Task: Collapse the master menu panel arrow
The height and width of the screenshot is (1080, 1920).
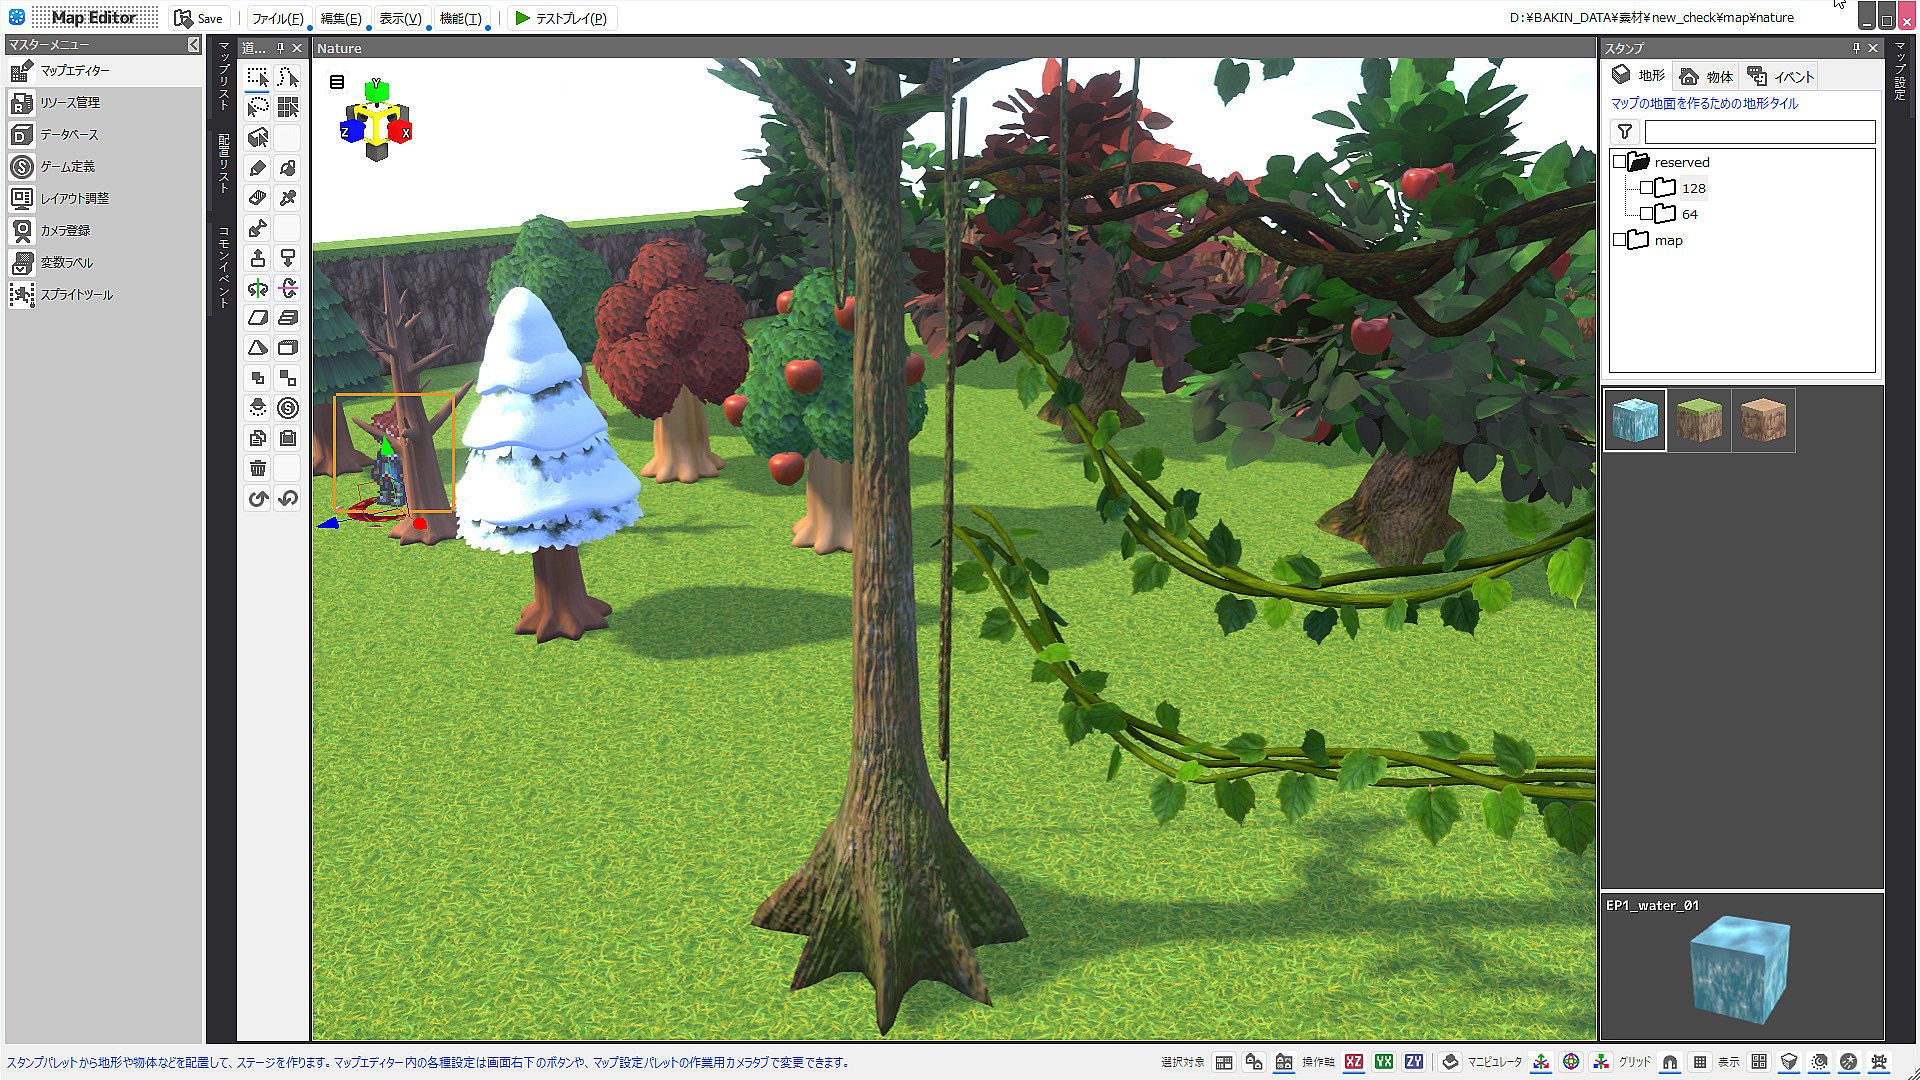Action: (193, 45)
